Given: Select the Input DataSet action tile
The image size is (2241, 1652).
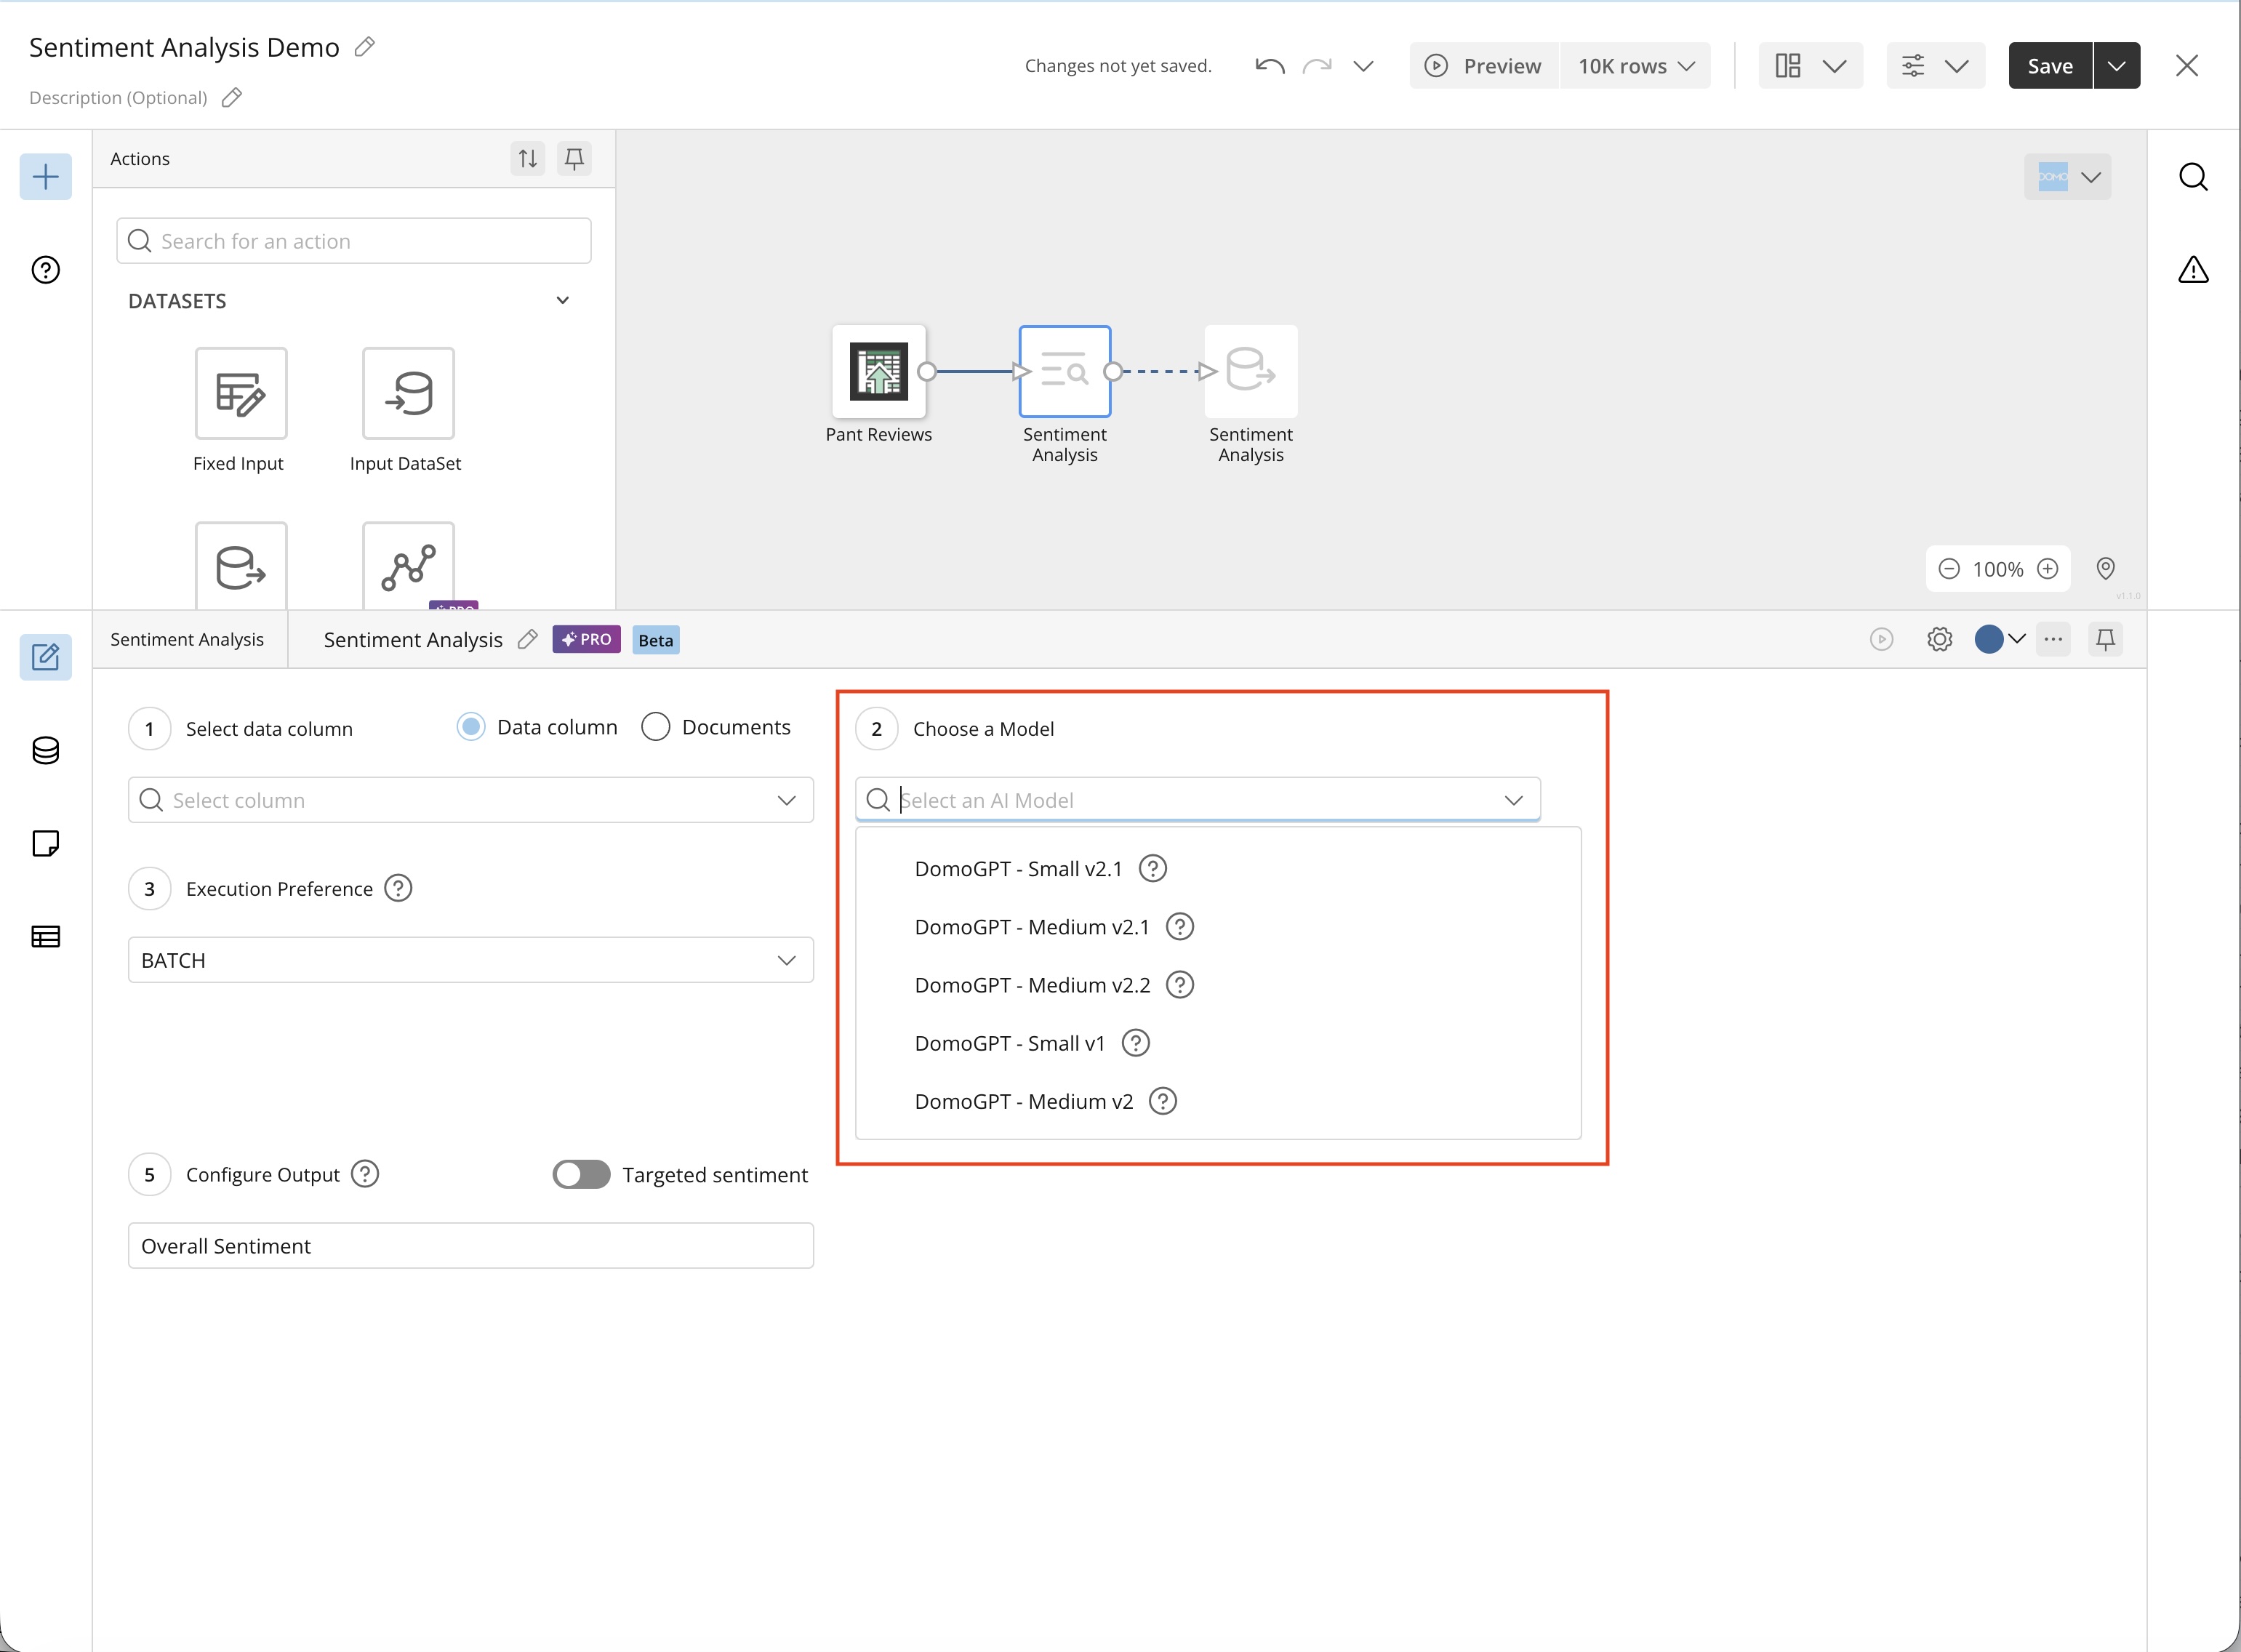Looking at the screenshot, I should click(x=408, y=393).
